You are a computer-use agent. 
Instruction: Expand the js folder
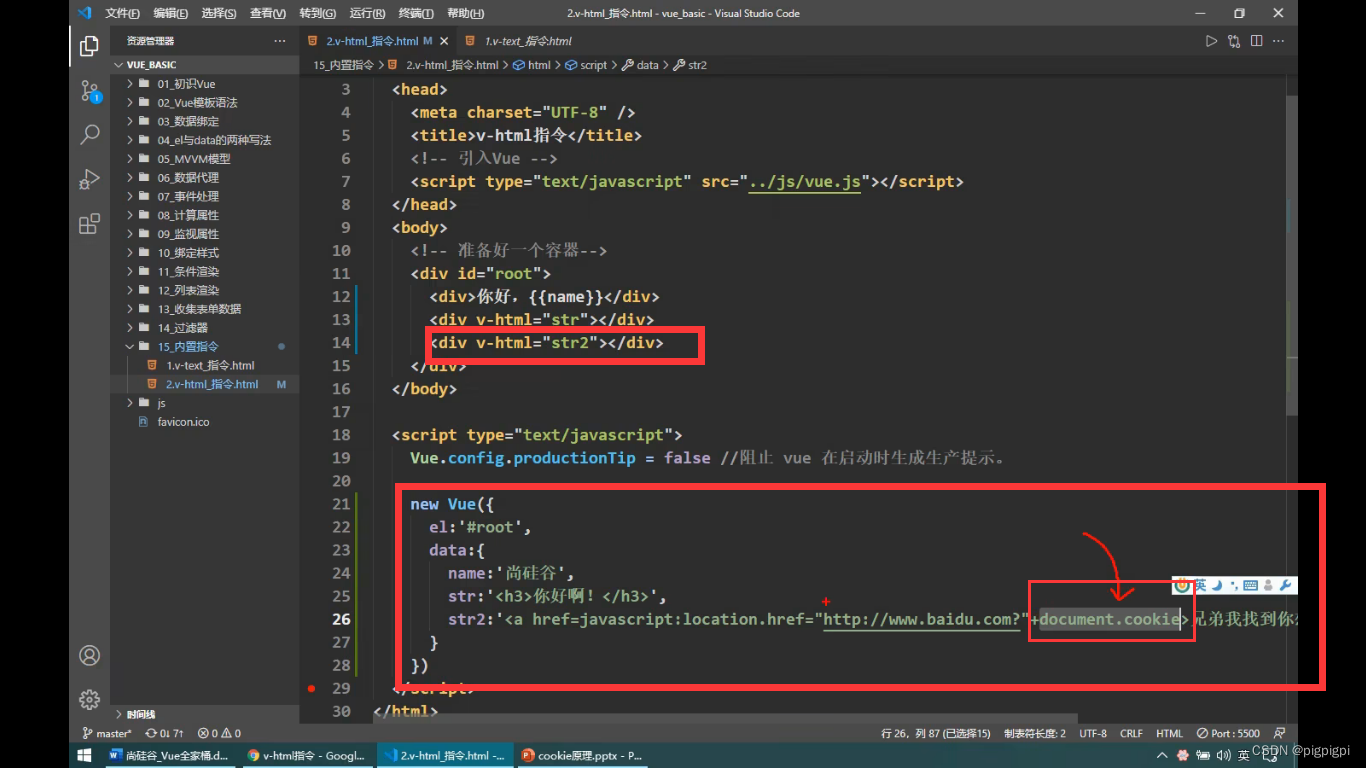click(x=161, y=403)
